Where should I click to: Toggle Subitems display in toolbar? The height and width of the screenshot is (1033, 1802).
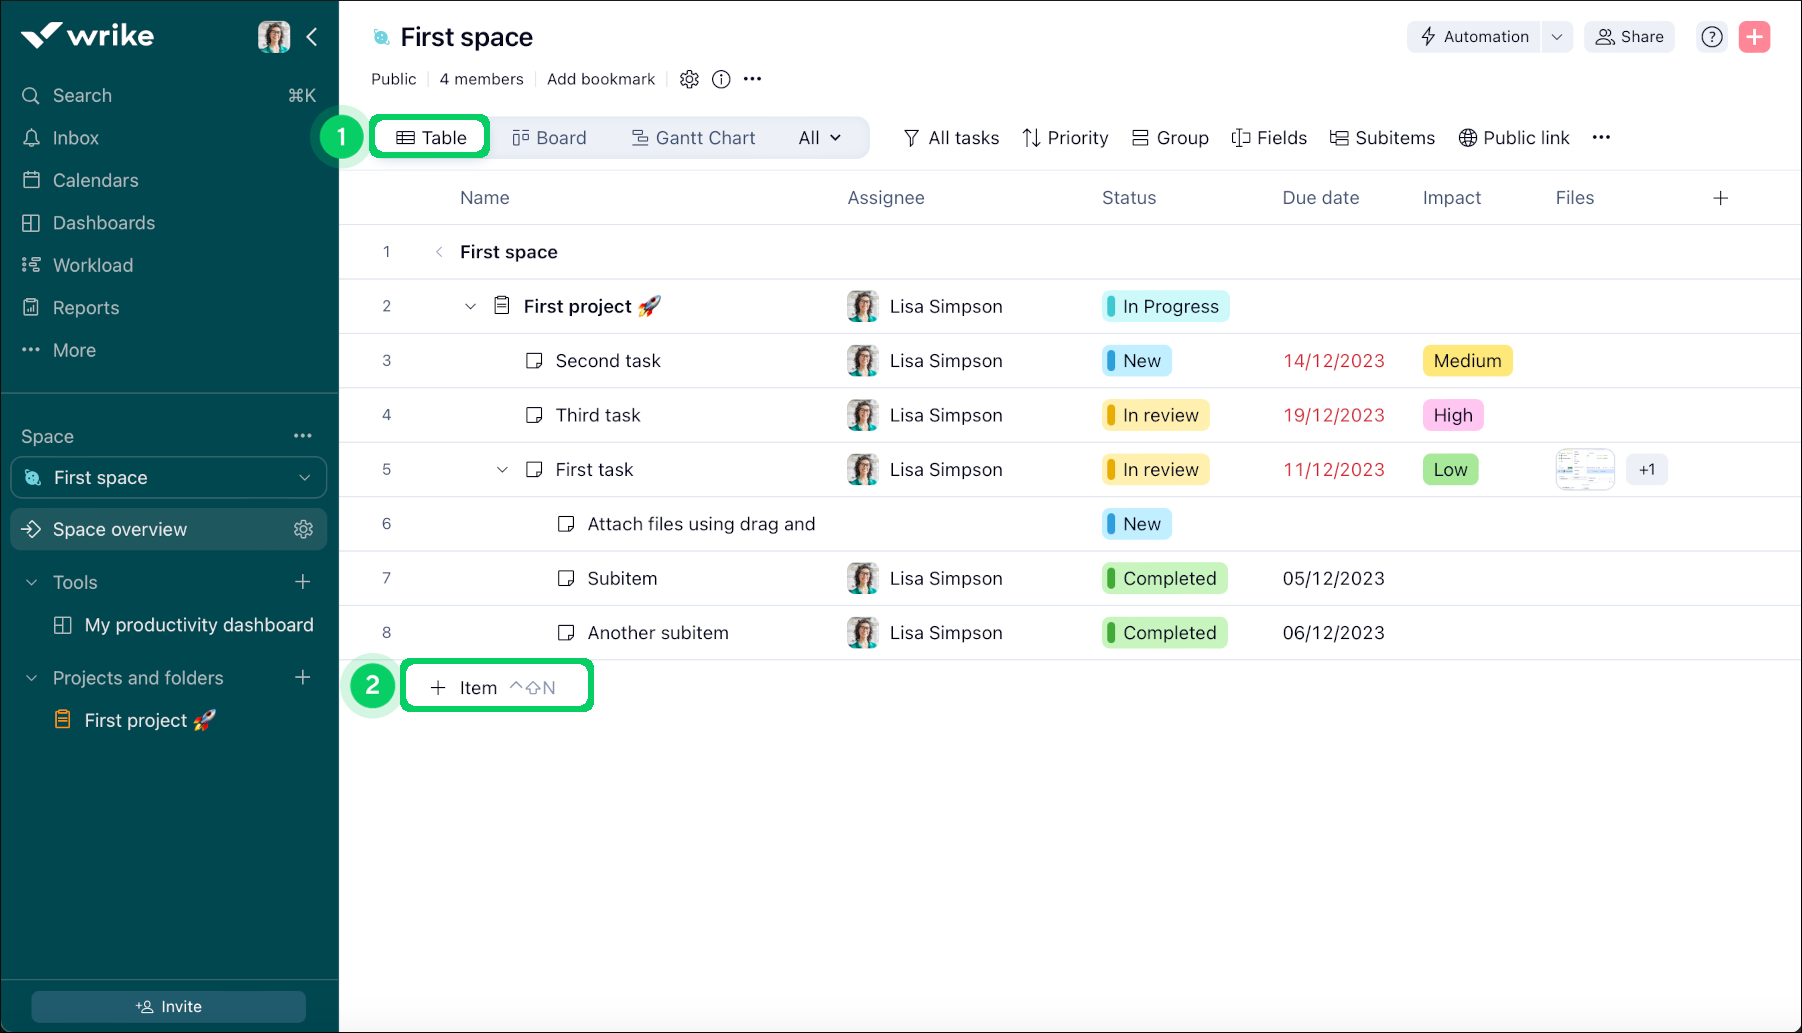[x=1382, y=137]
